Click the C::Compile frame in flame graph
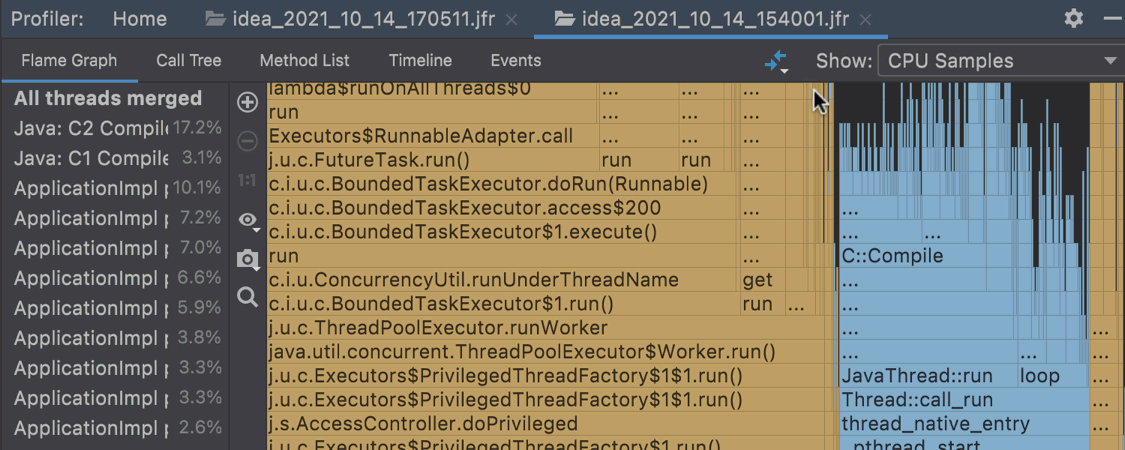1125x450 pixels. 892,256
